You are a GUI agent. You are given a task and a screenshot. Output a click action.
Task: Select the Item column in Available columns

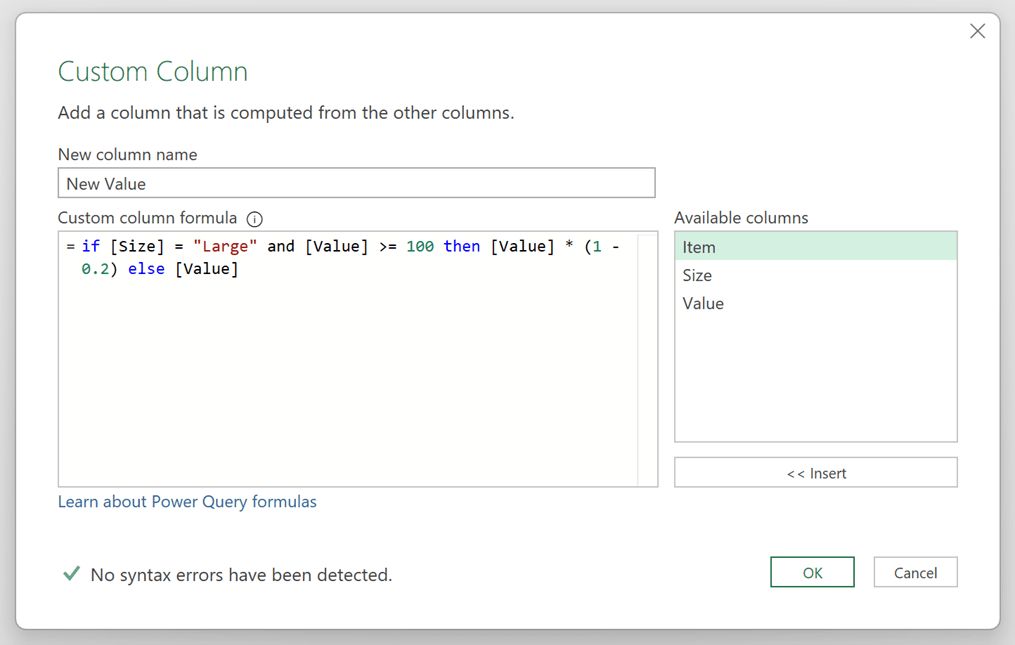[815, 247]
